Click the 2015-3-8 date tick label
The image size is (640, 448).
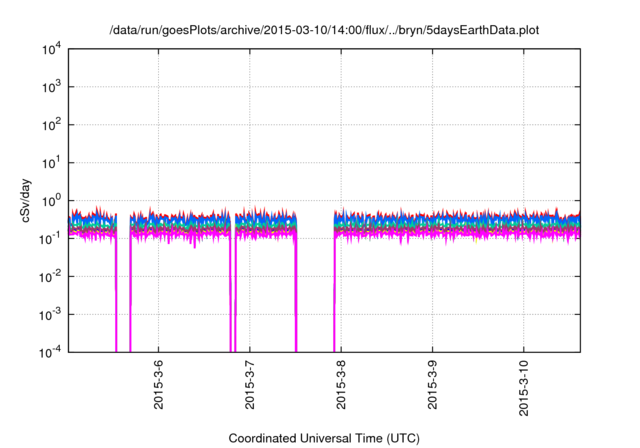[x=341, y=385]
